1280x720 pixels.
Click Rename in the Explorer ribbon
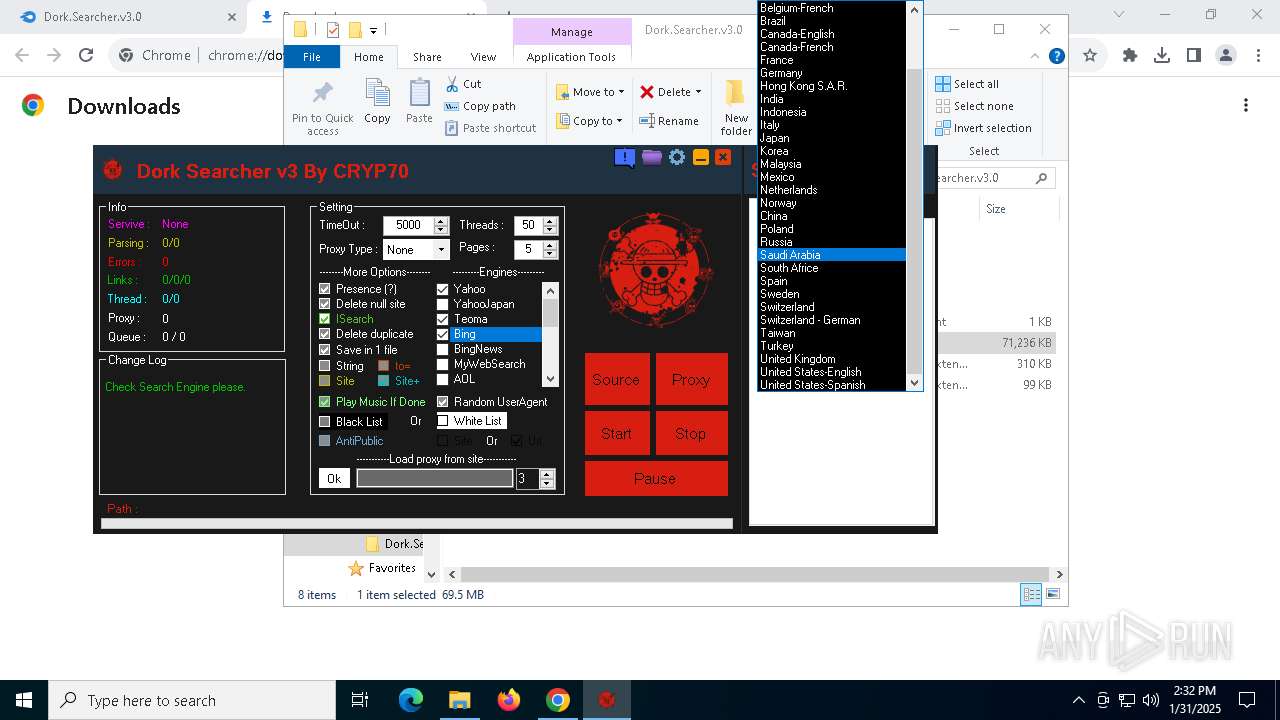coord(669,121)
